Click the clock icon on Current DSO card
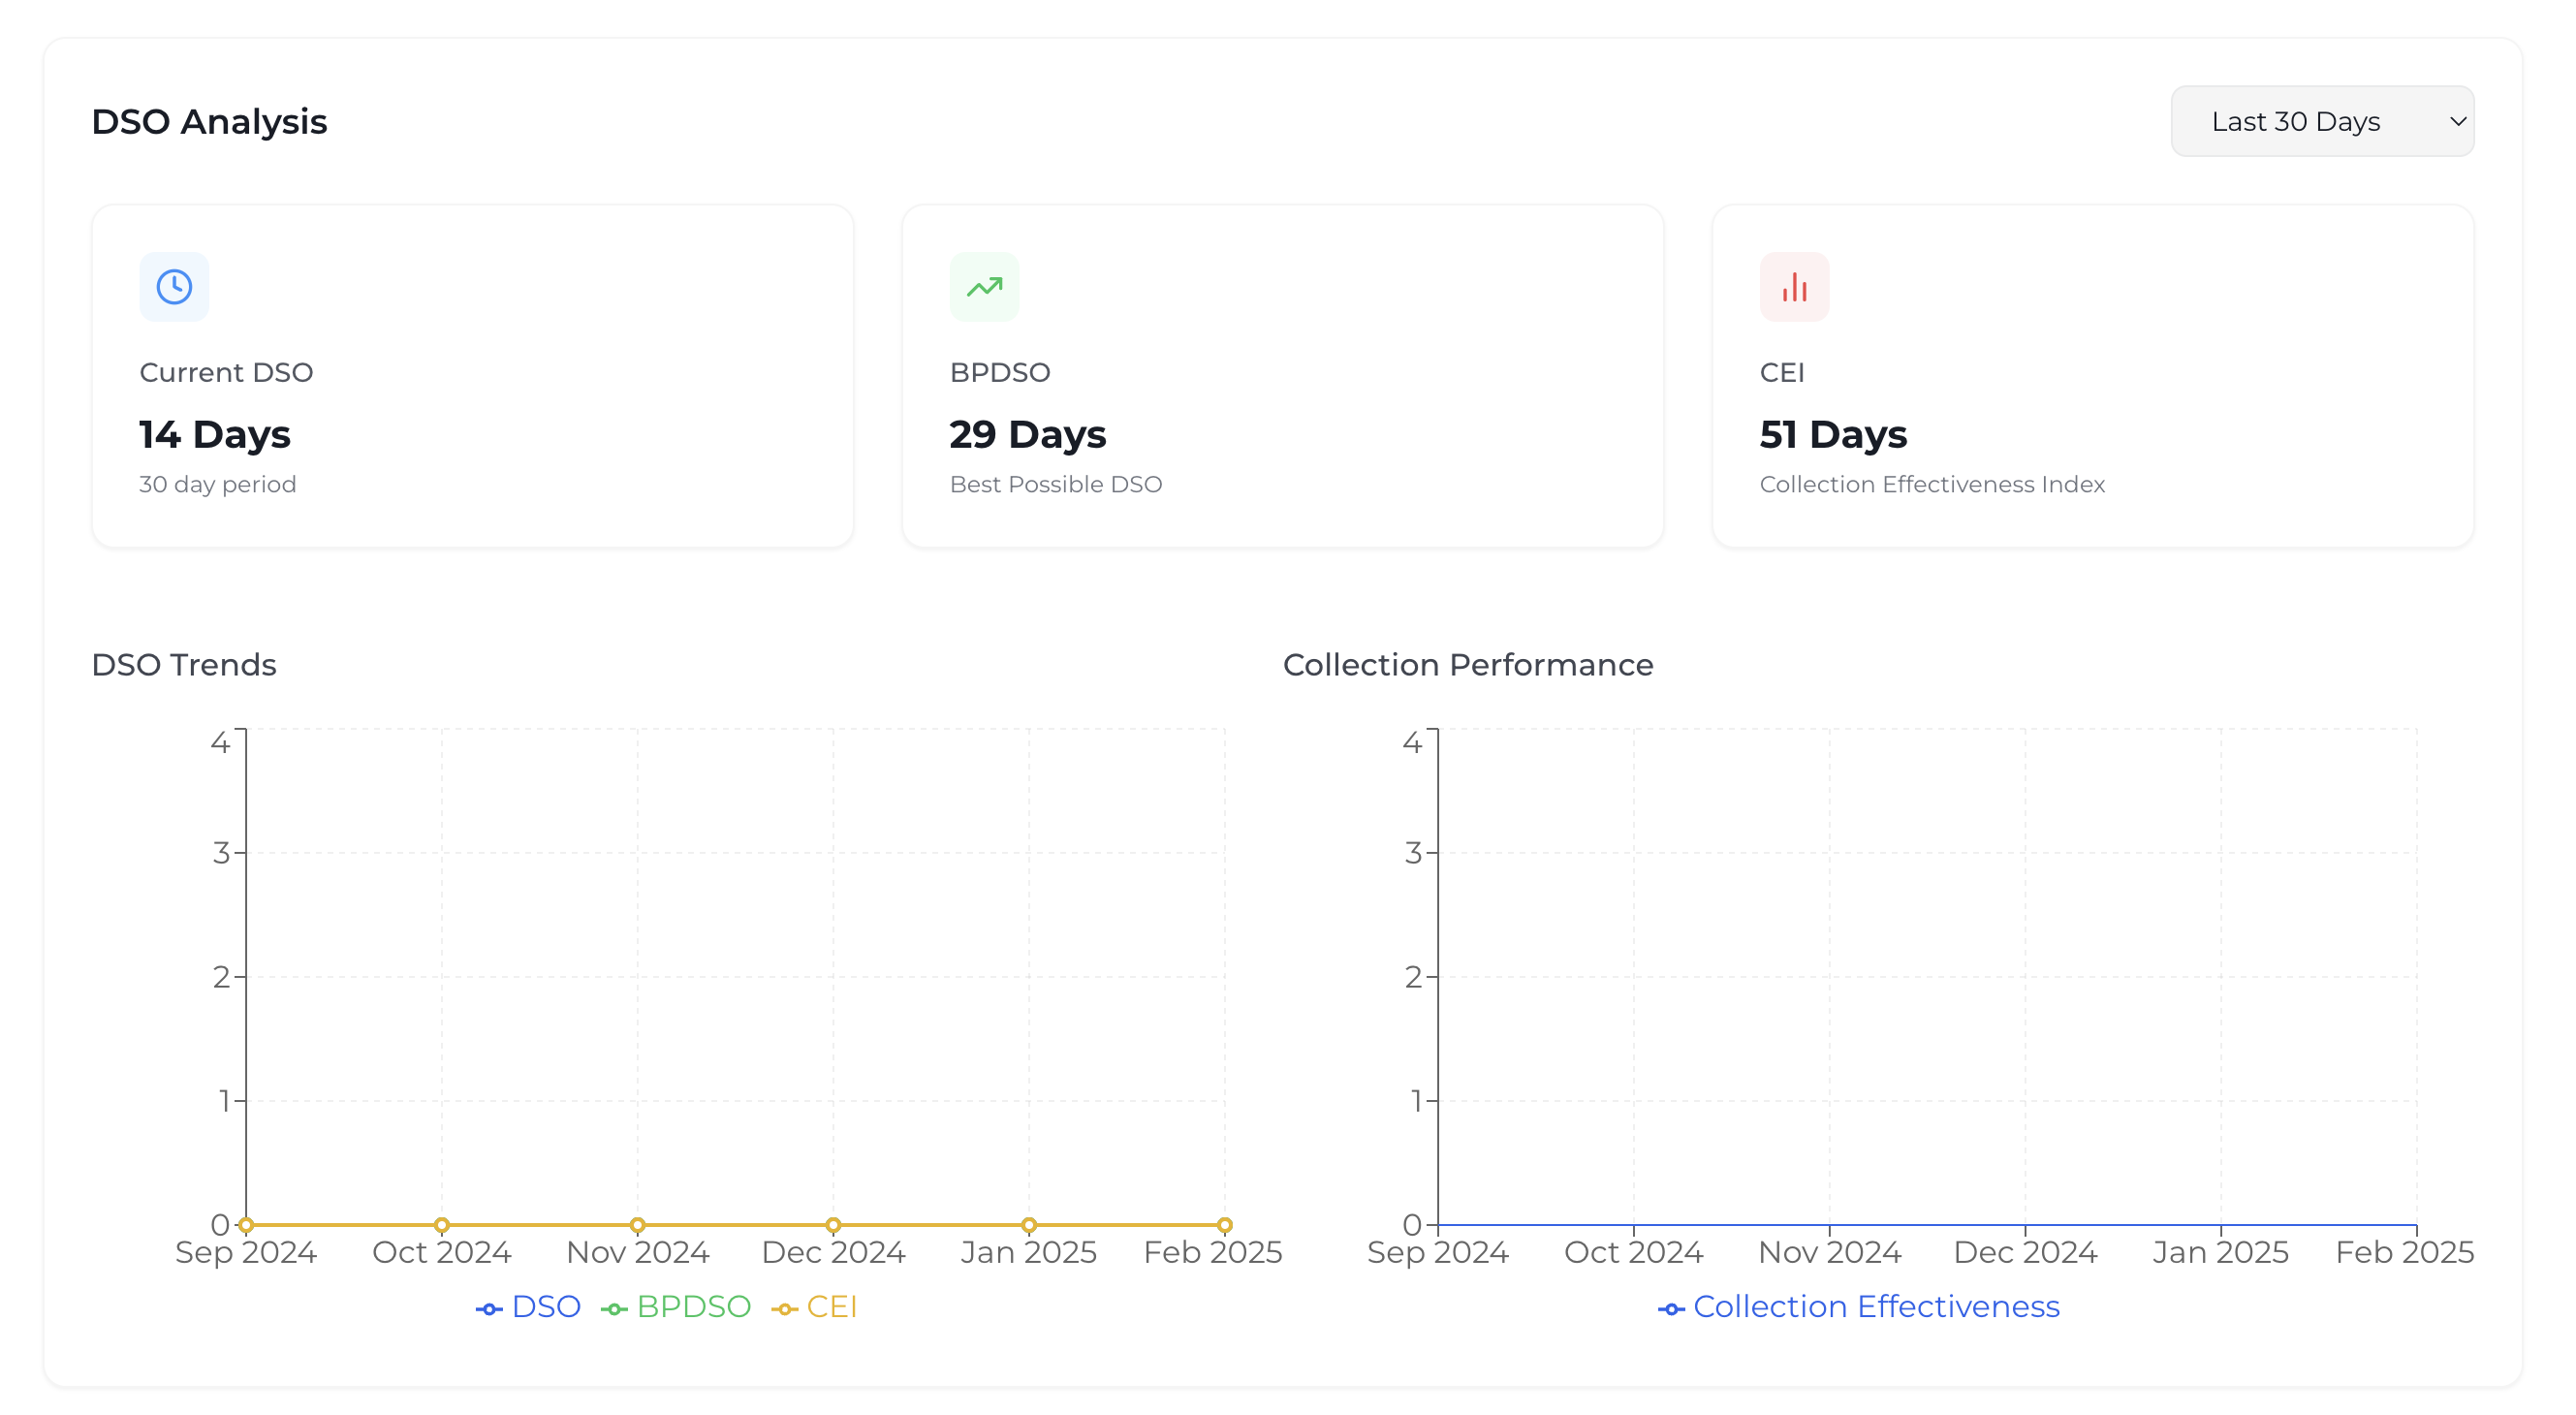The width and height of the screenshot is (2576, 1415). [174, 287]
